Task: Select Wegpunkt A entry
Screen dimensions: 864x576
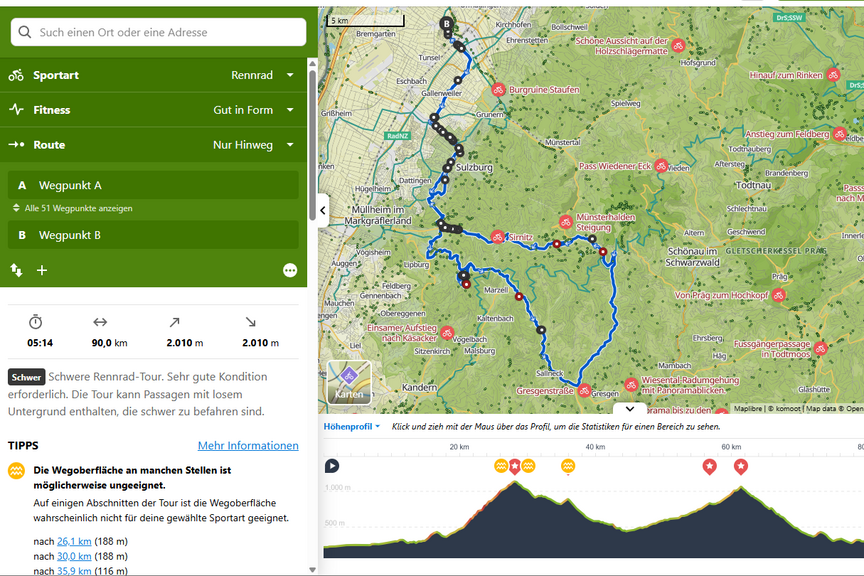Action: tap(154, 185)
